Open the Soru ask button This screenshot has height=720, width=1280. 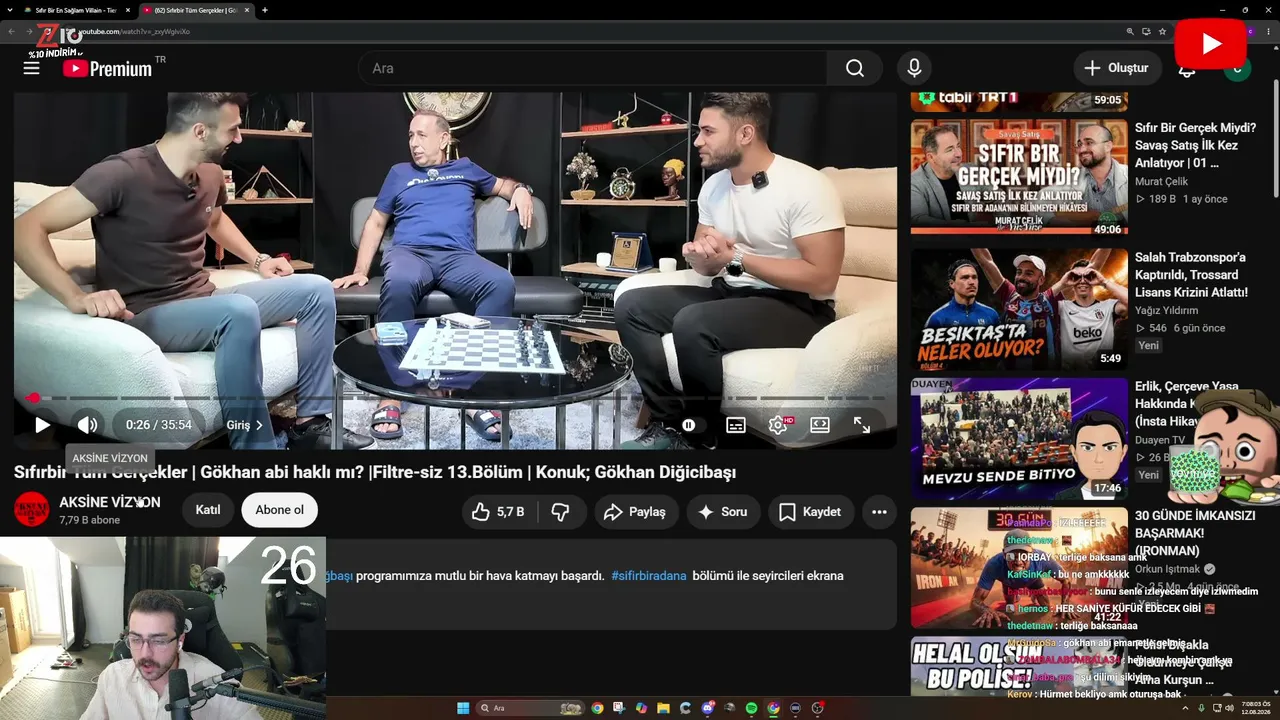tap(722, 512)
